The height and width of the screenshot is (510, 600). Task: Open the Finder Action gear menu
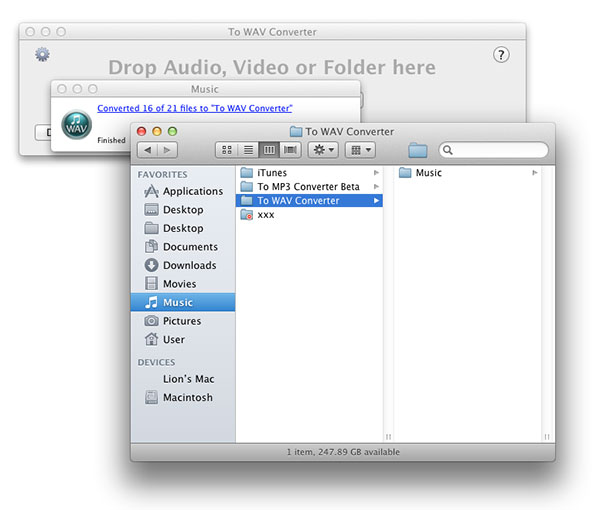tap(323, 150)
